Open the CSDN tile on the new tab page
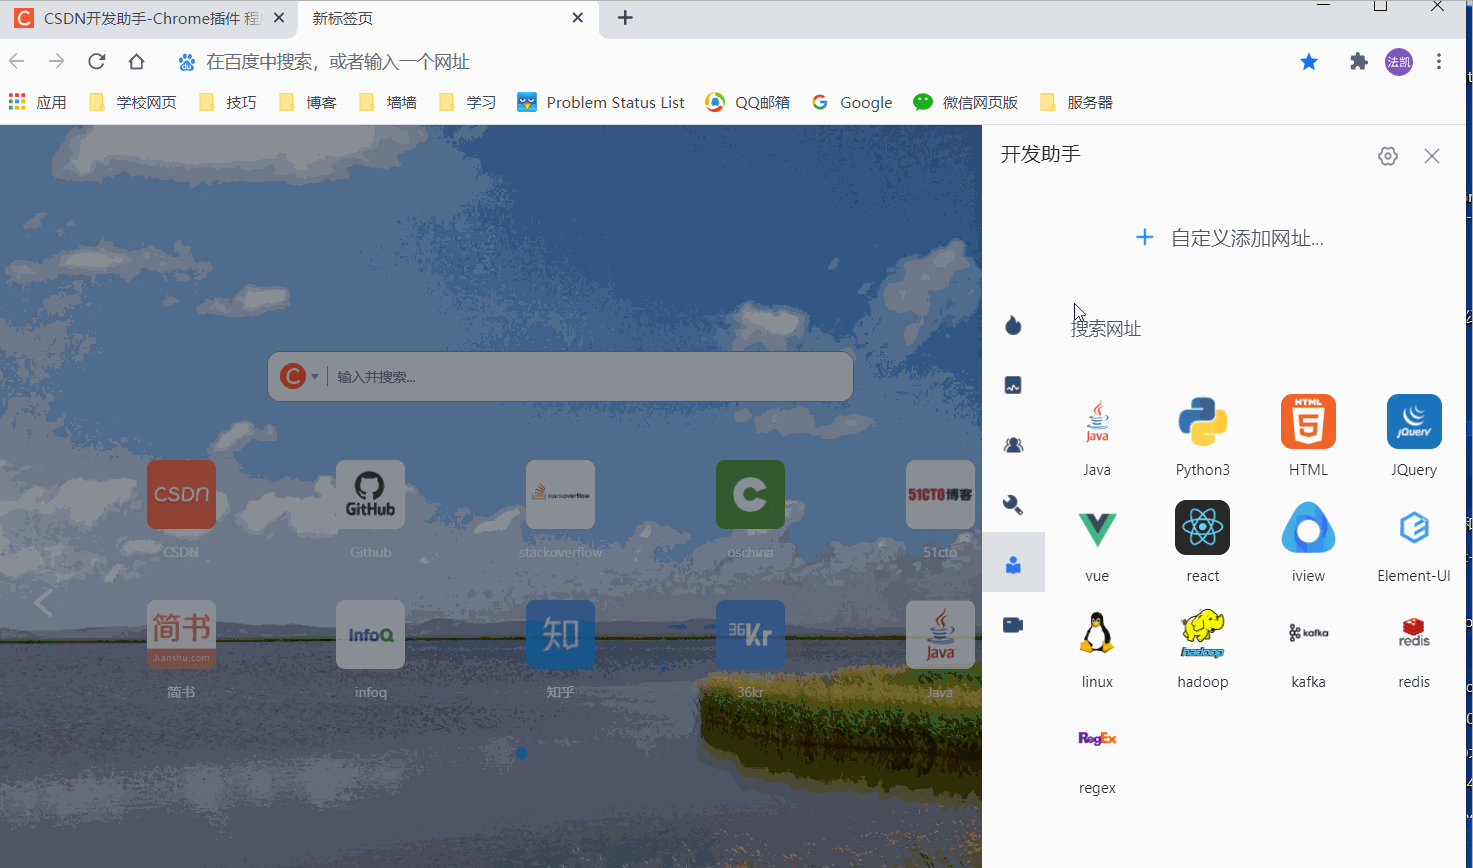 [x=181, y=494]
